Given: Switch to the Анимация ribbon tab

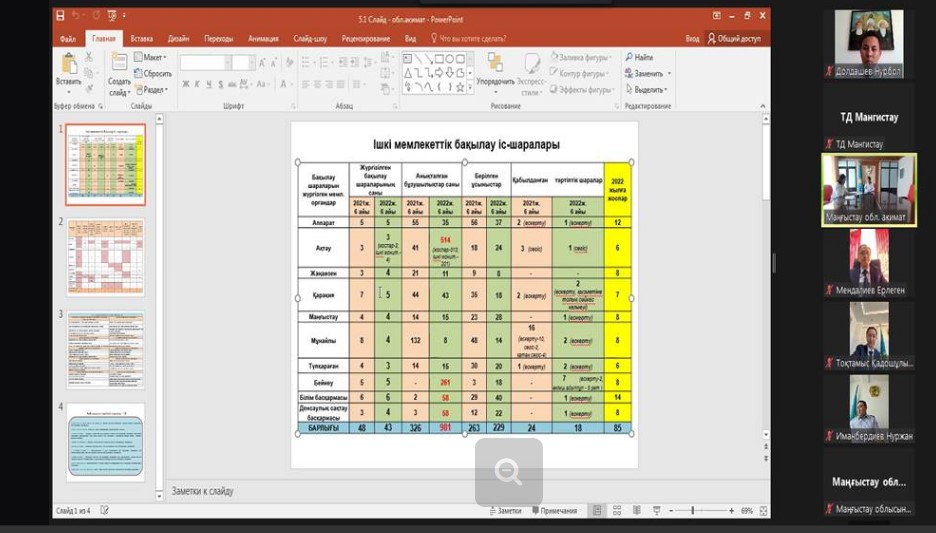Looking at the screenshot, I should tap(263, 39).
